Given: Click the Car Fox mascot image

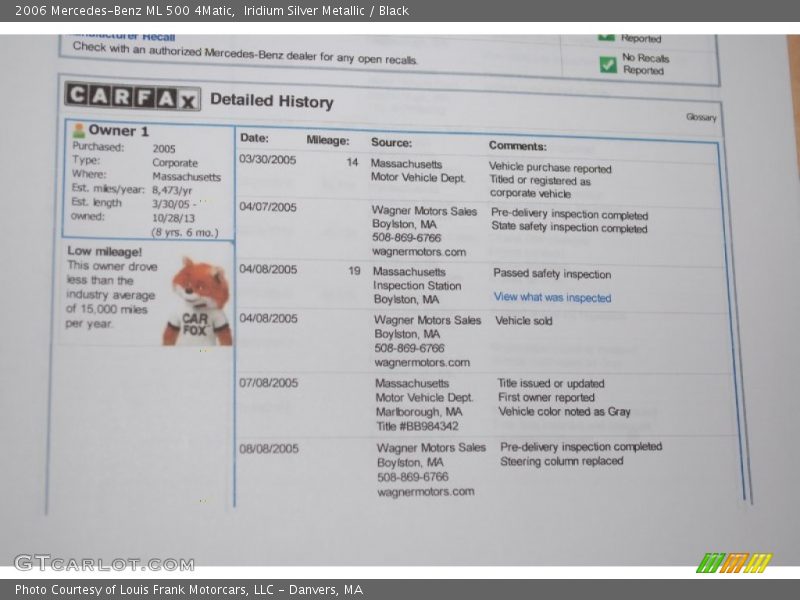Looking at the screenshot, I should (199, 302).
